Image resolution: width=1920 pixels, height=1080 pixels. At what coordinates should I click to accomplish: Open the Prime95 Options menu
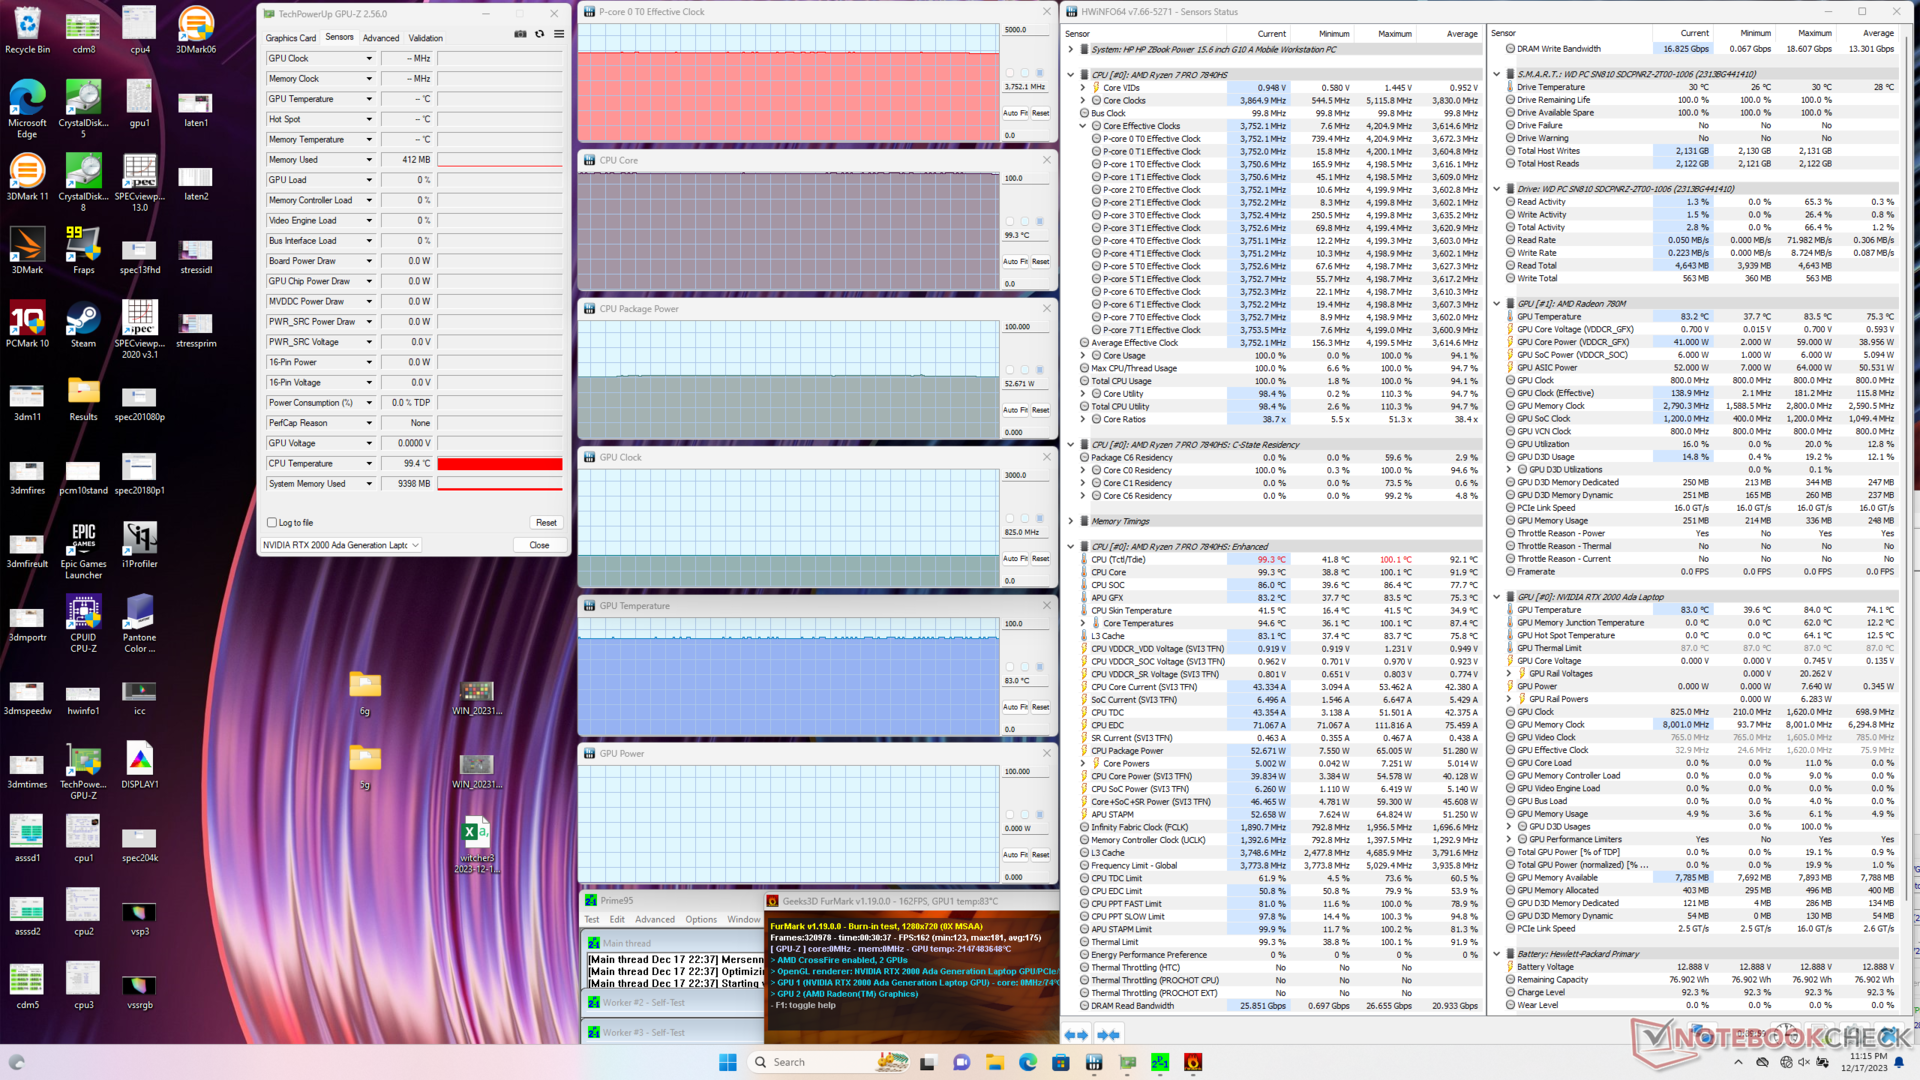(x=700, y=919)
